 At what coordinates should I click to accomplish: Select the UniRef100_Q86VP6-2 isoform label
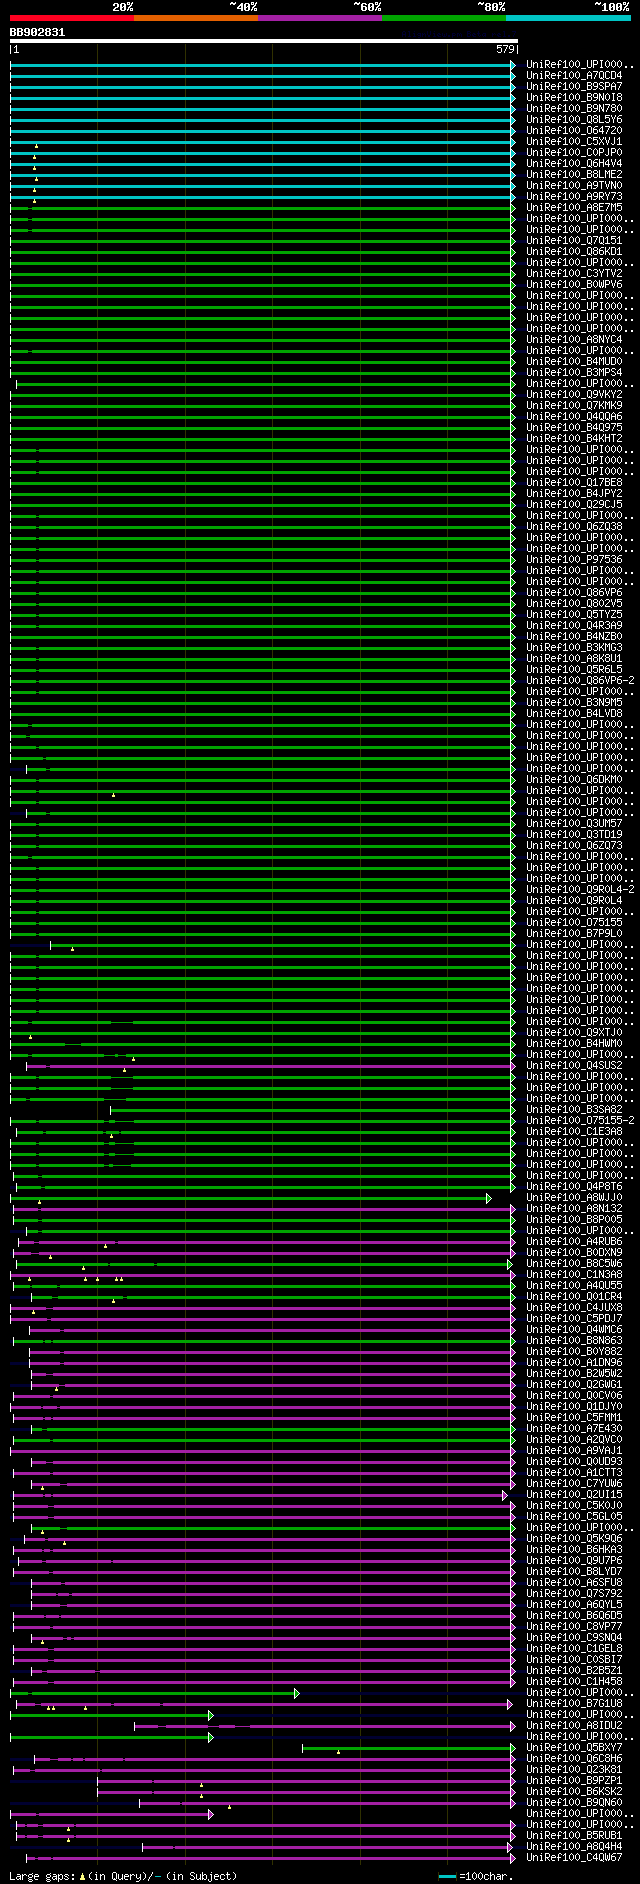(x=580, y=681)
